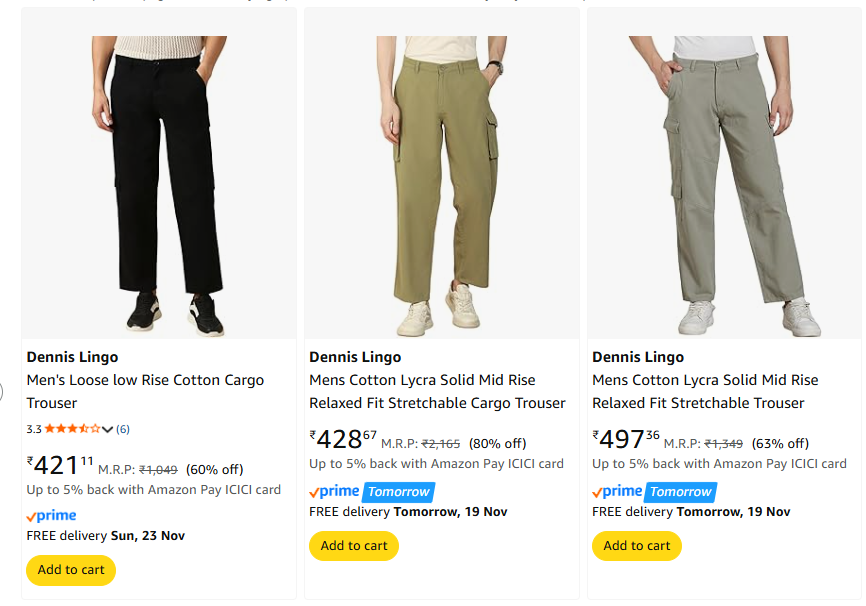Click the (6) ratings count link
This screenshot has width=866, height=606.
[x=123, y=429]
